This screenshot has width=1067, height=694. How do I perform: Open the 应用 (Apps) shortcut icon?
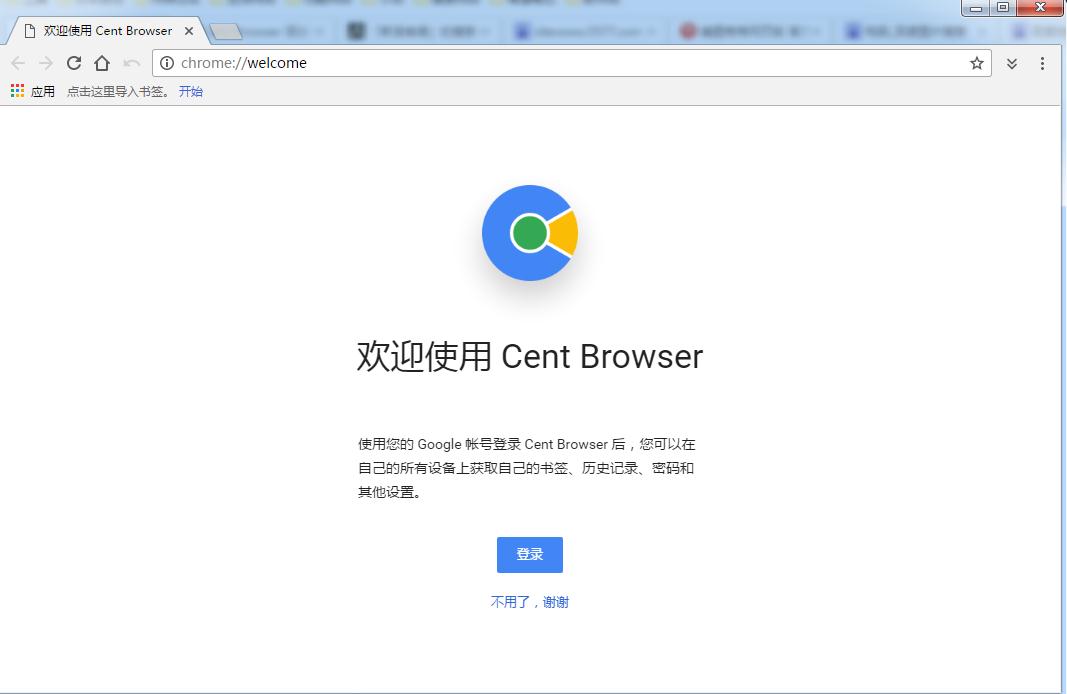click(x=16, y=91)
